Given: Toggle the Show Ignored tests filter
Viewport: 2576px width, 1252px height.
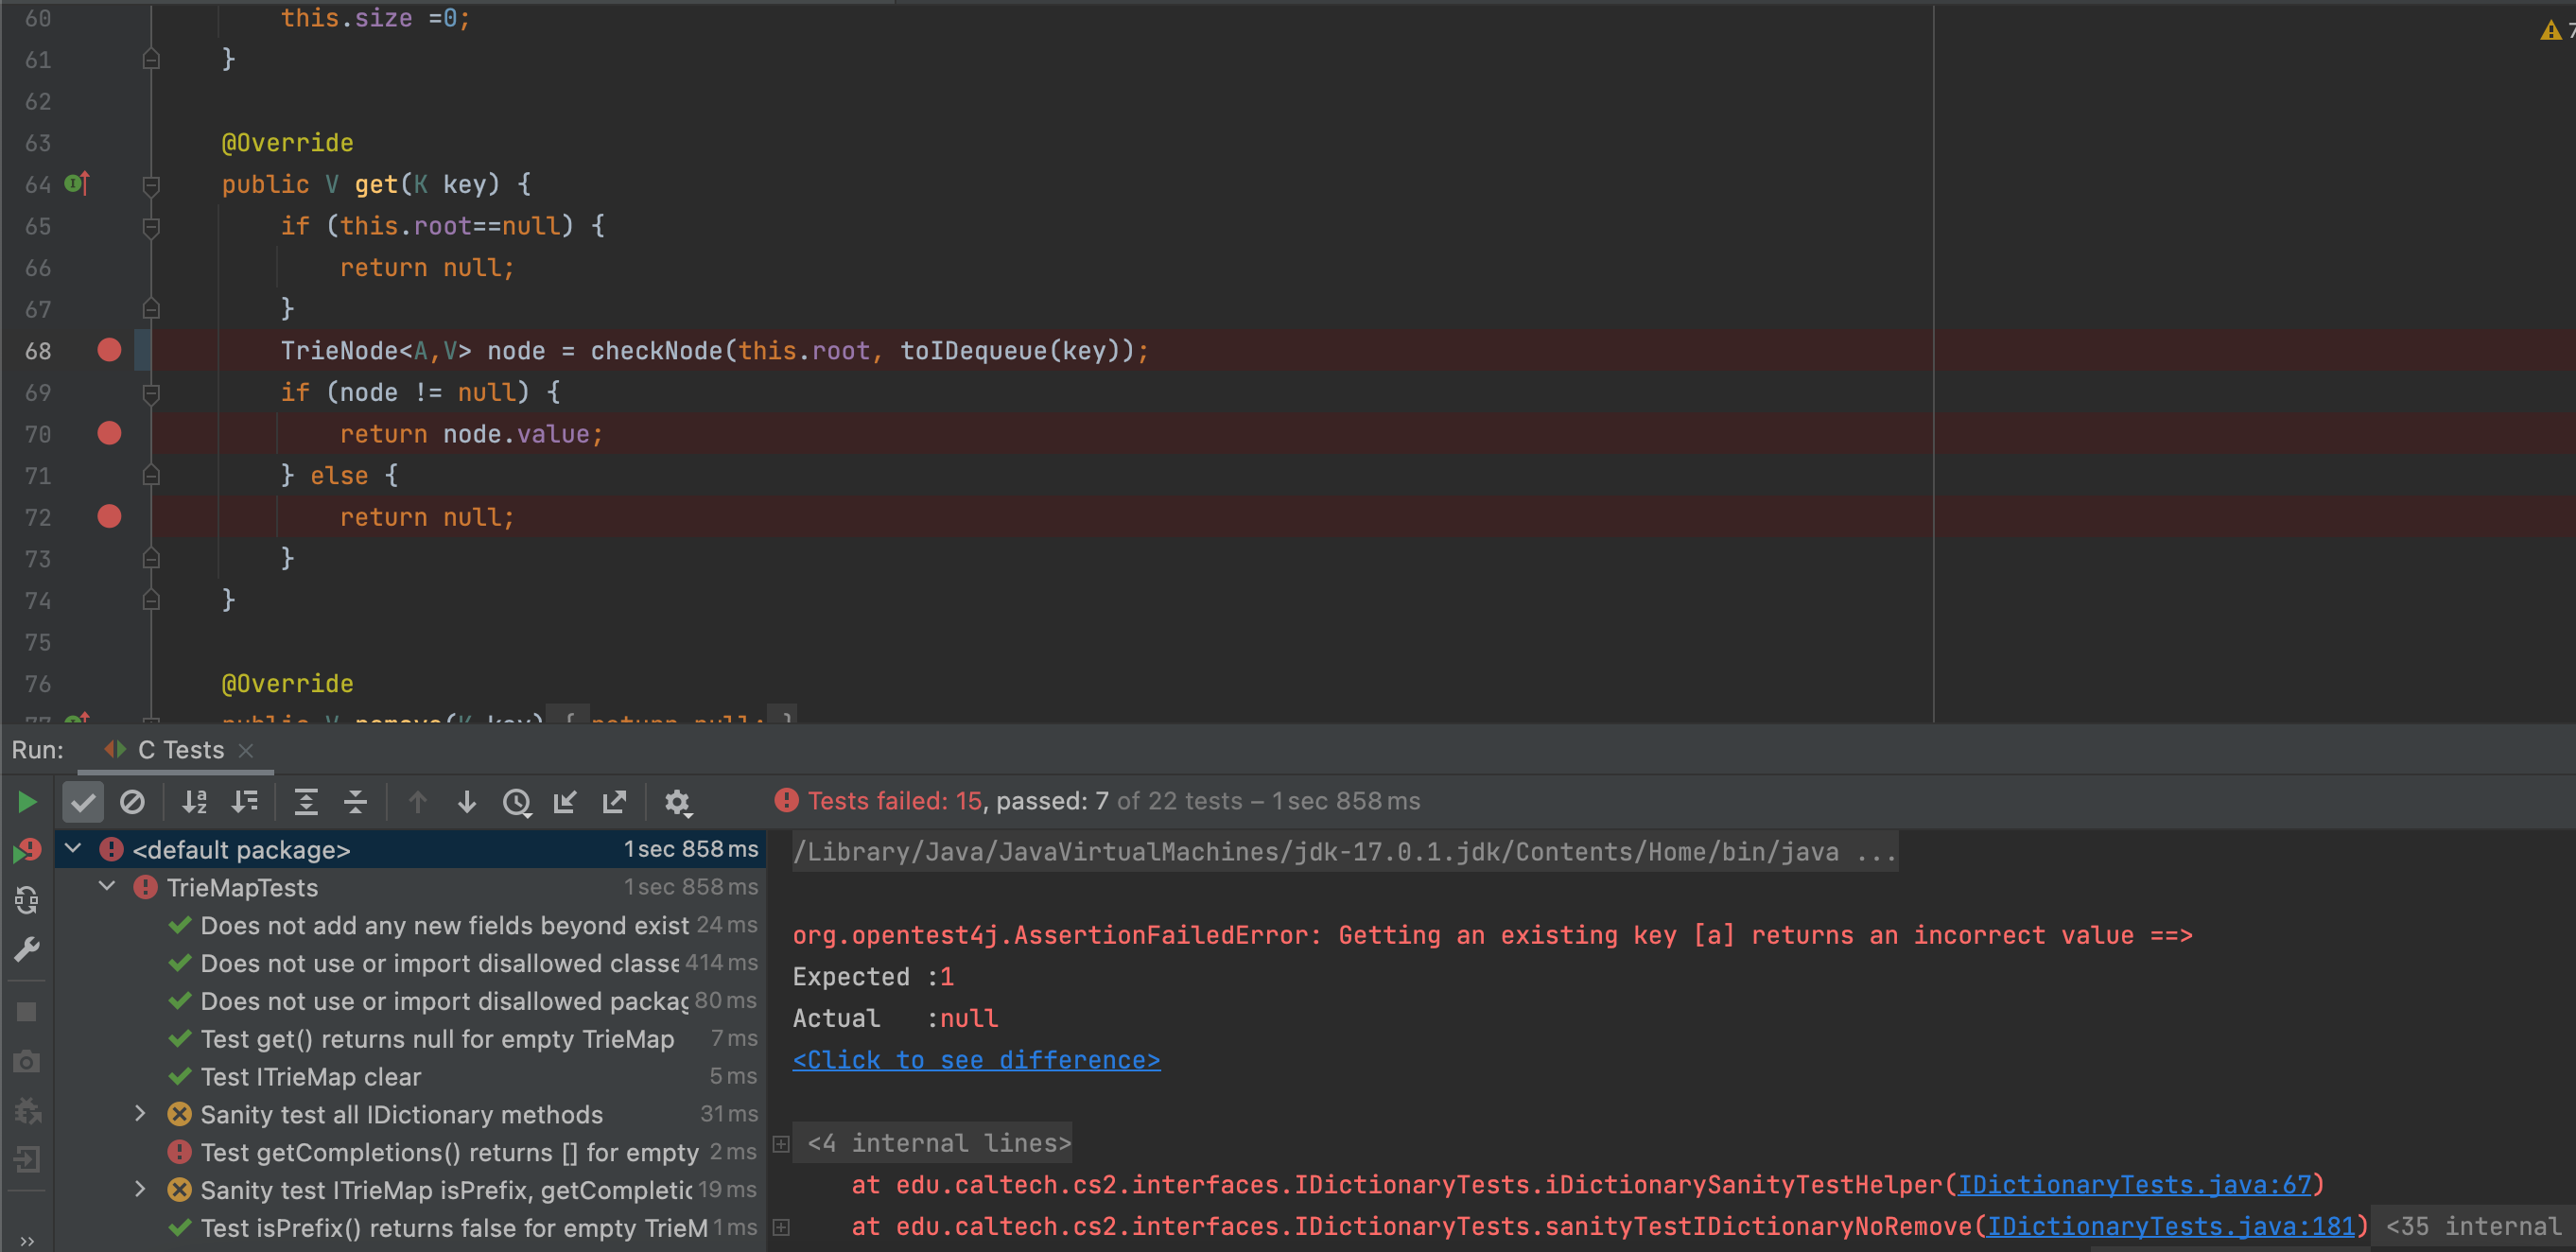Looking at the screenshot, I should point(132,802).
